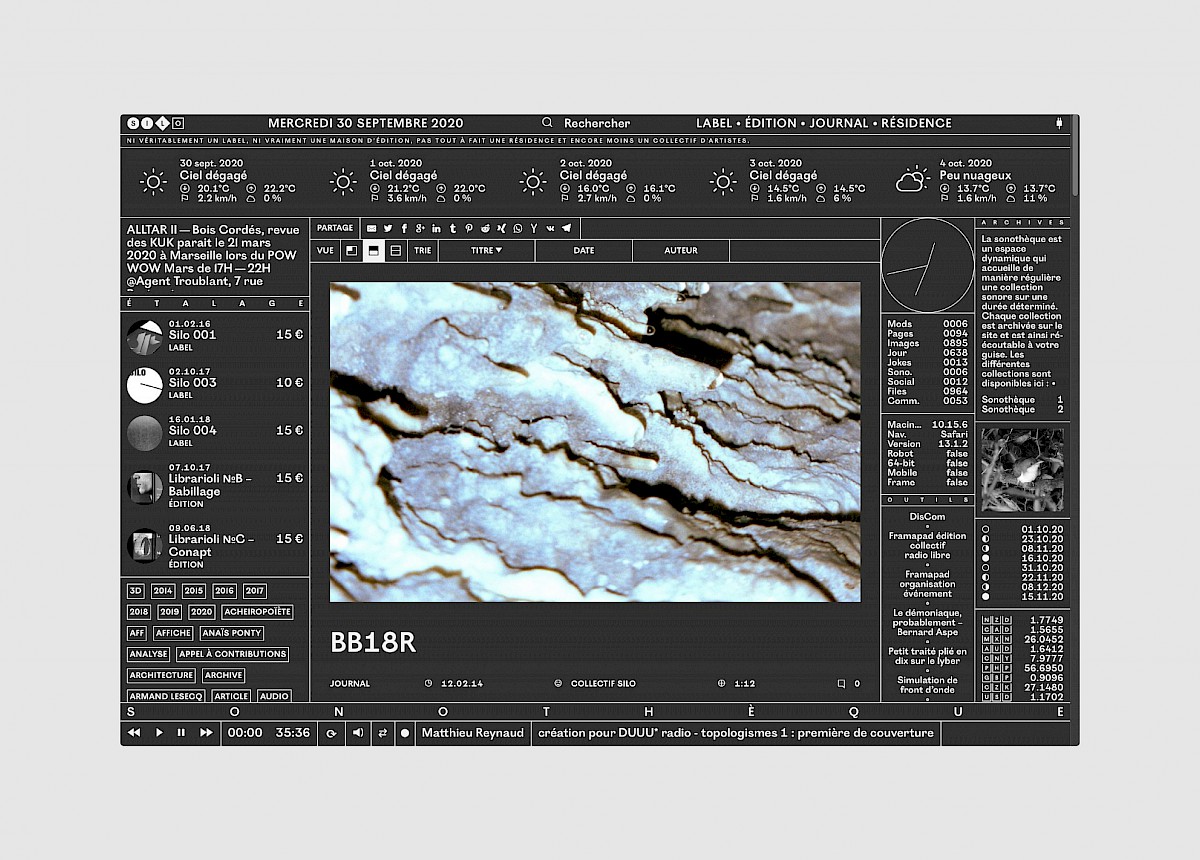The image size is (1200, 860).
Task: Open the JOURNAL menu section
Action: click(838, 123)
